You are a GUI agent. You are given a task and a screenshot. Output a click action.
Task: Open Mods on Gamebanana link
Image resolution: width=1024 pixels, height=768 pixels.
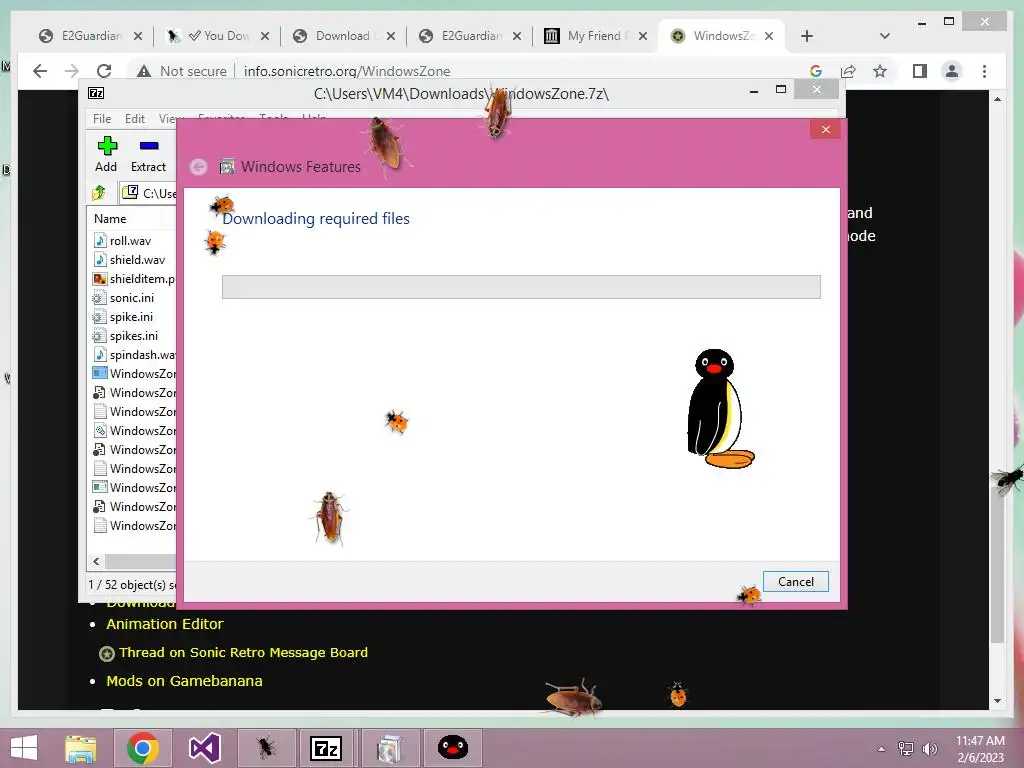[184, 681]
